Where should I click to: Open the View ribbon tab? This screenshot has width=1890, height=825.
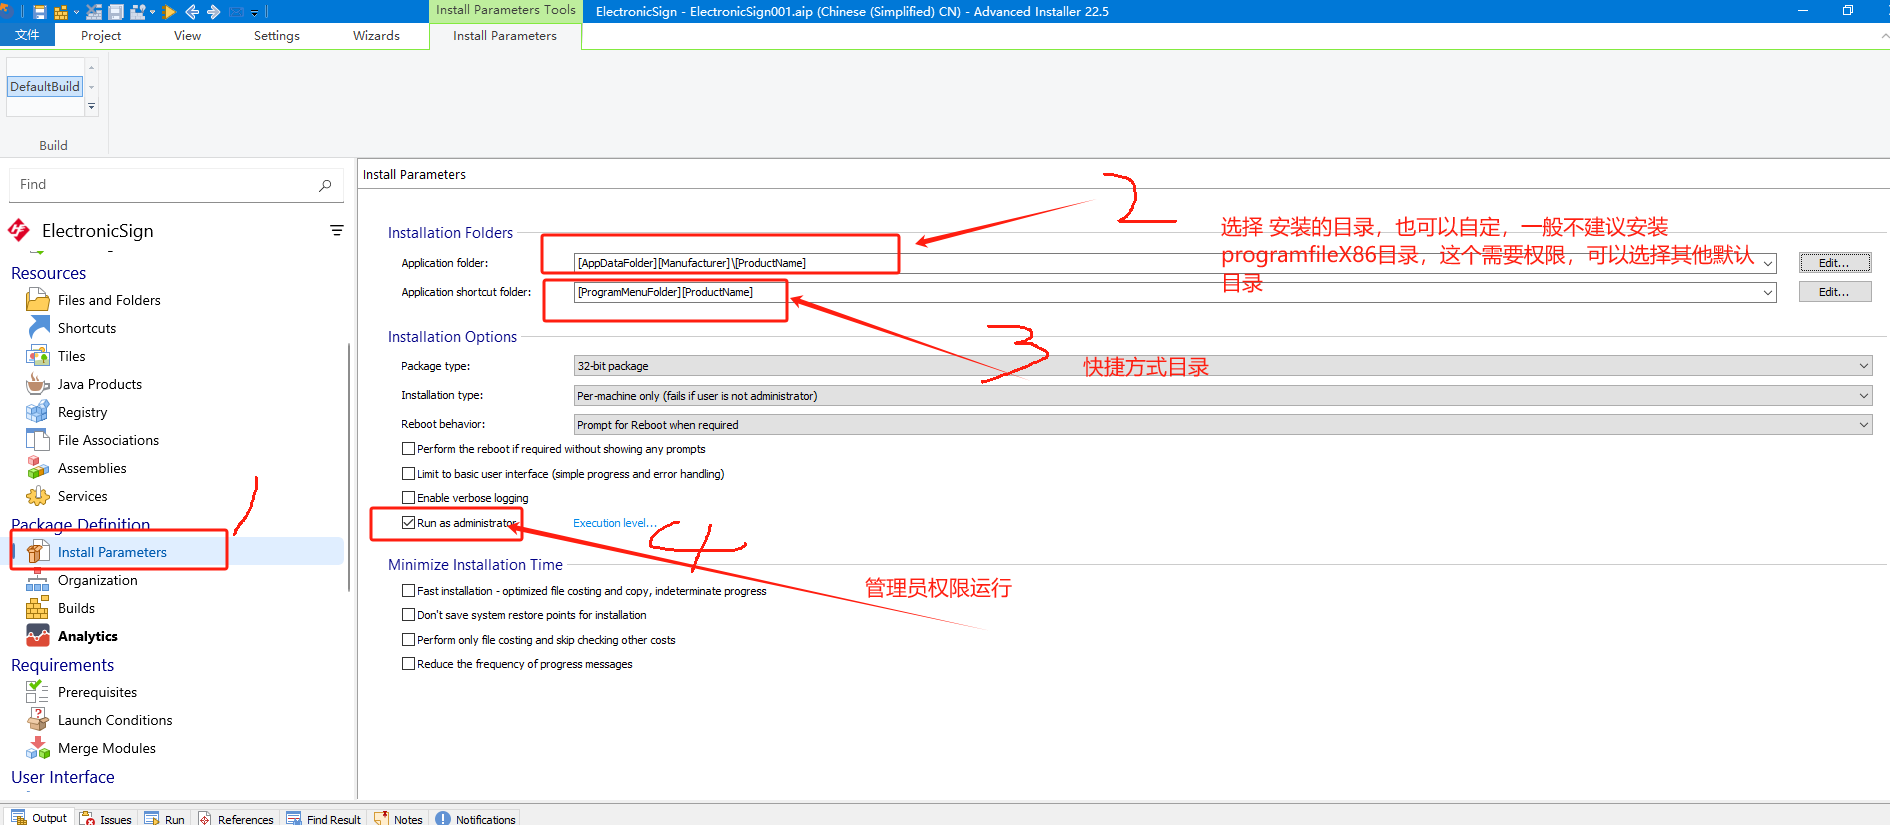point(187,35)
